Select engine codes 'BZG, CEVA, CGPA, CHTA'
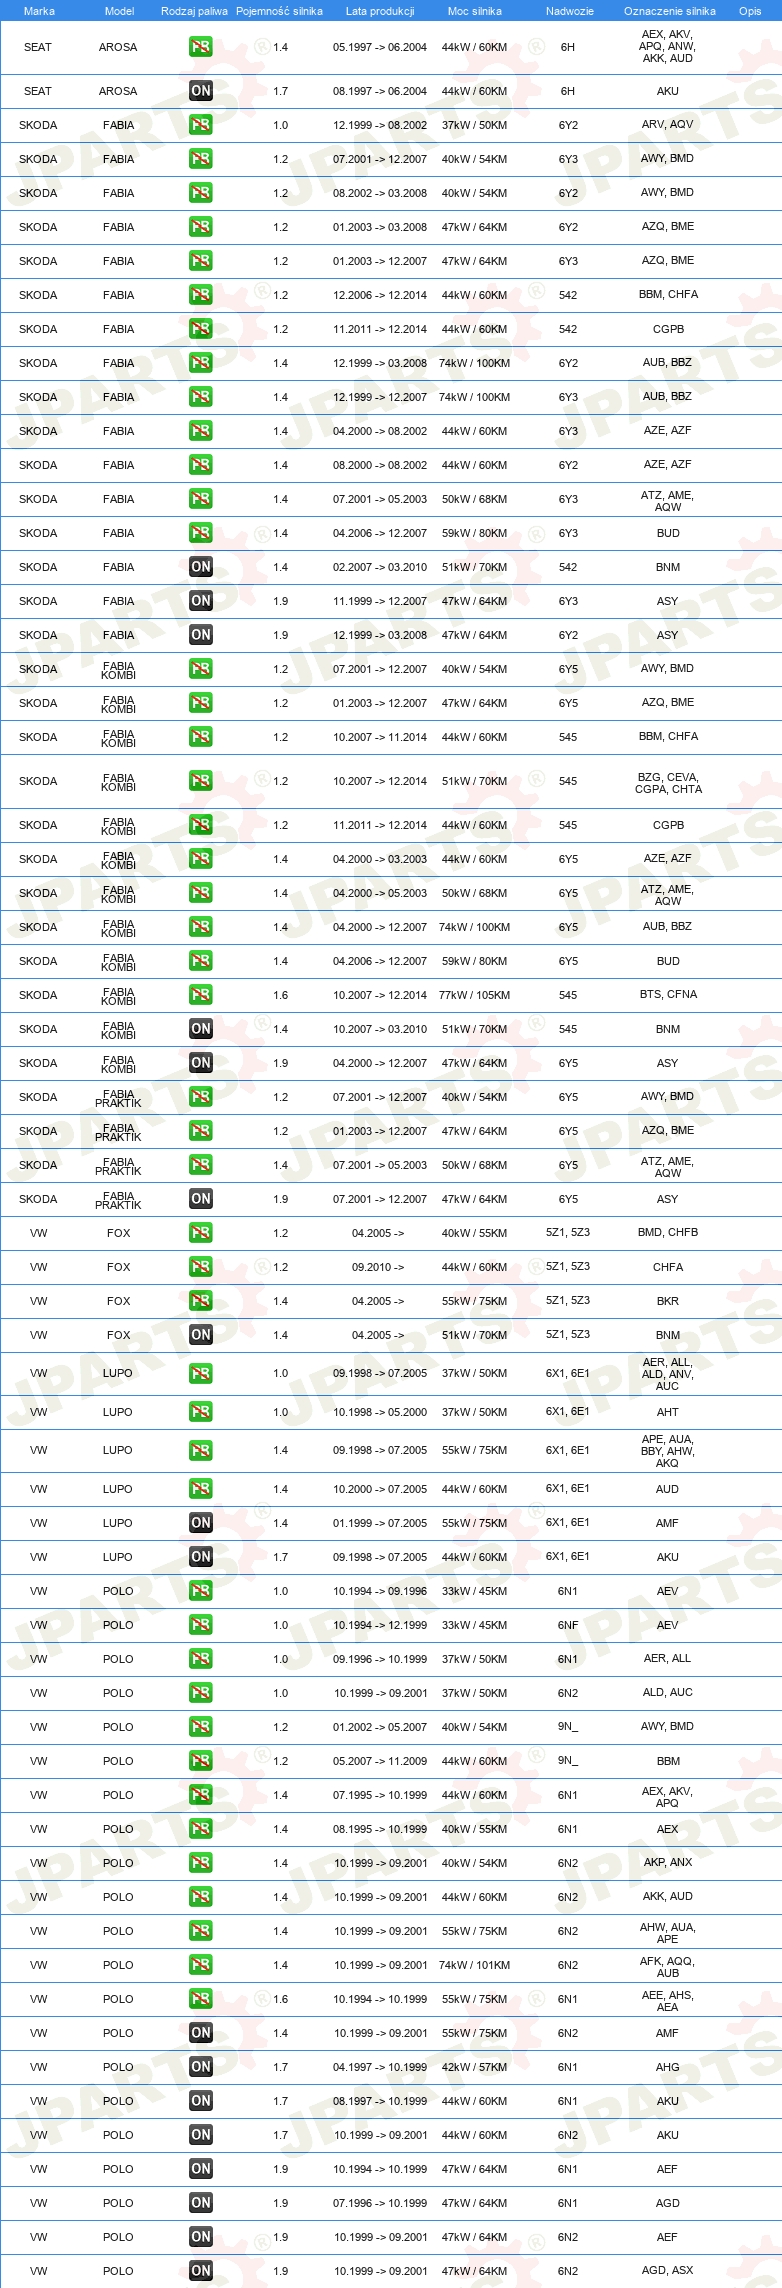This screenshot has height=2288, width=782. (x=668, y=783)
